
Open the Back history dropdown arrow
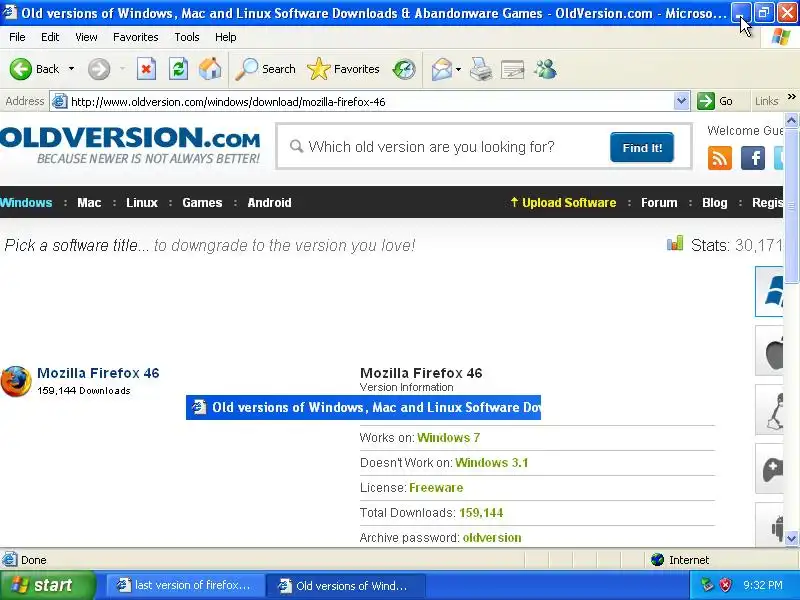71,69
